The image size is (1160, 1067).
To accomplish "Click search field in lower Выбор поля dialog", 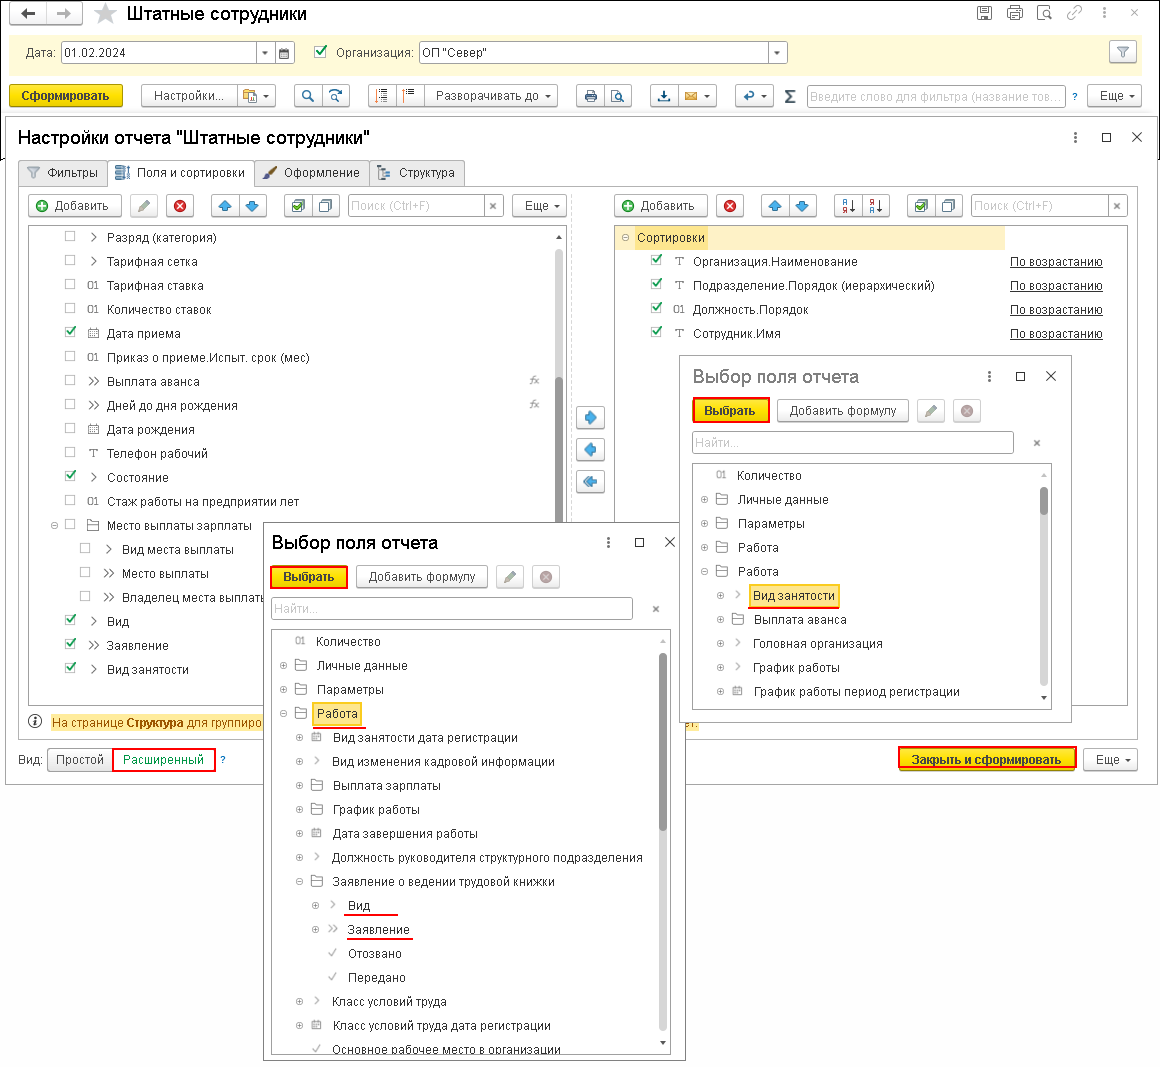I will 451,609.
